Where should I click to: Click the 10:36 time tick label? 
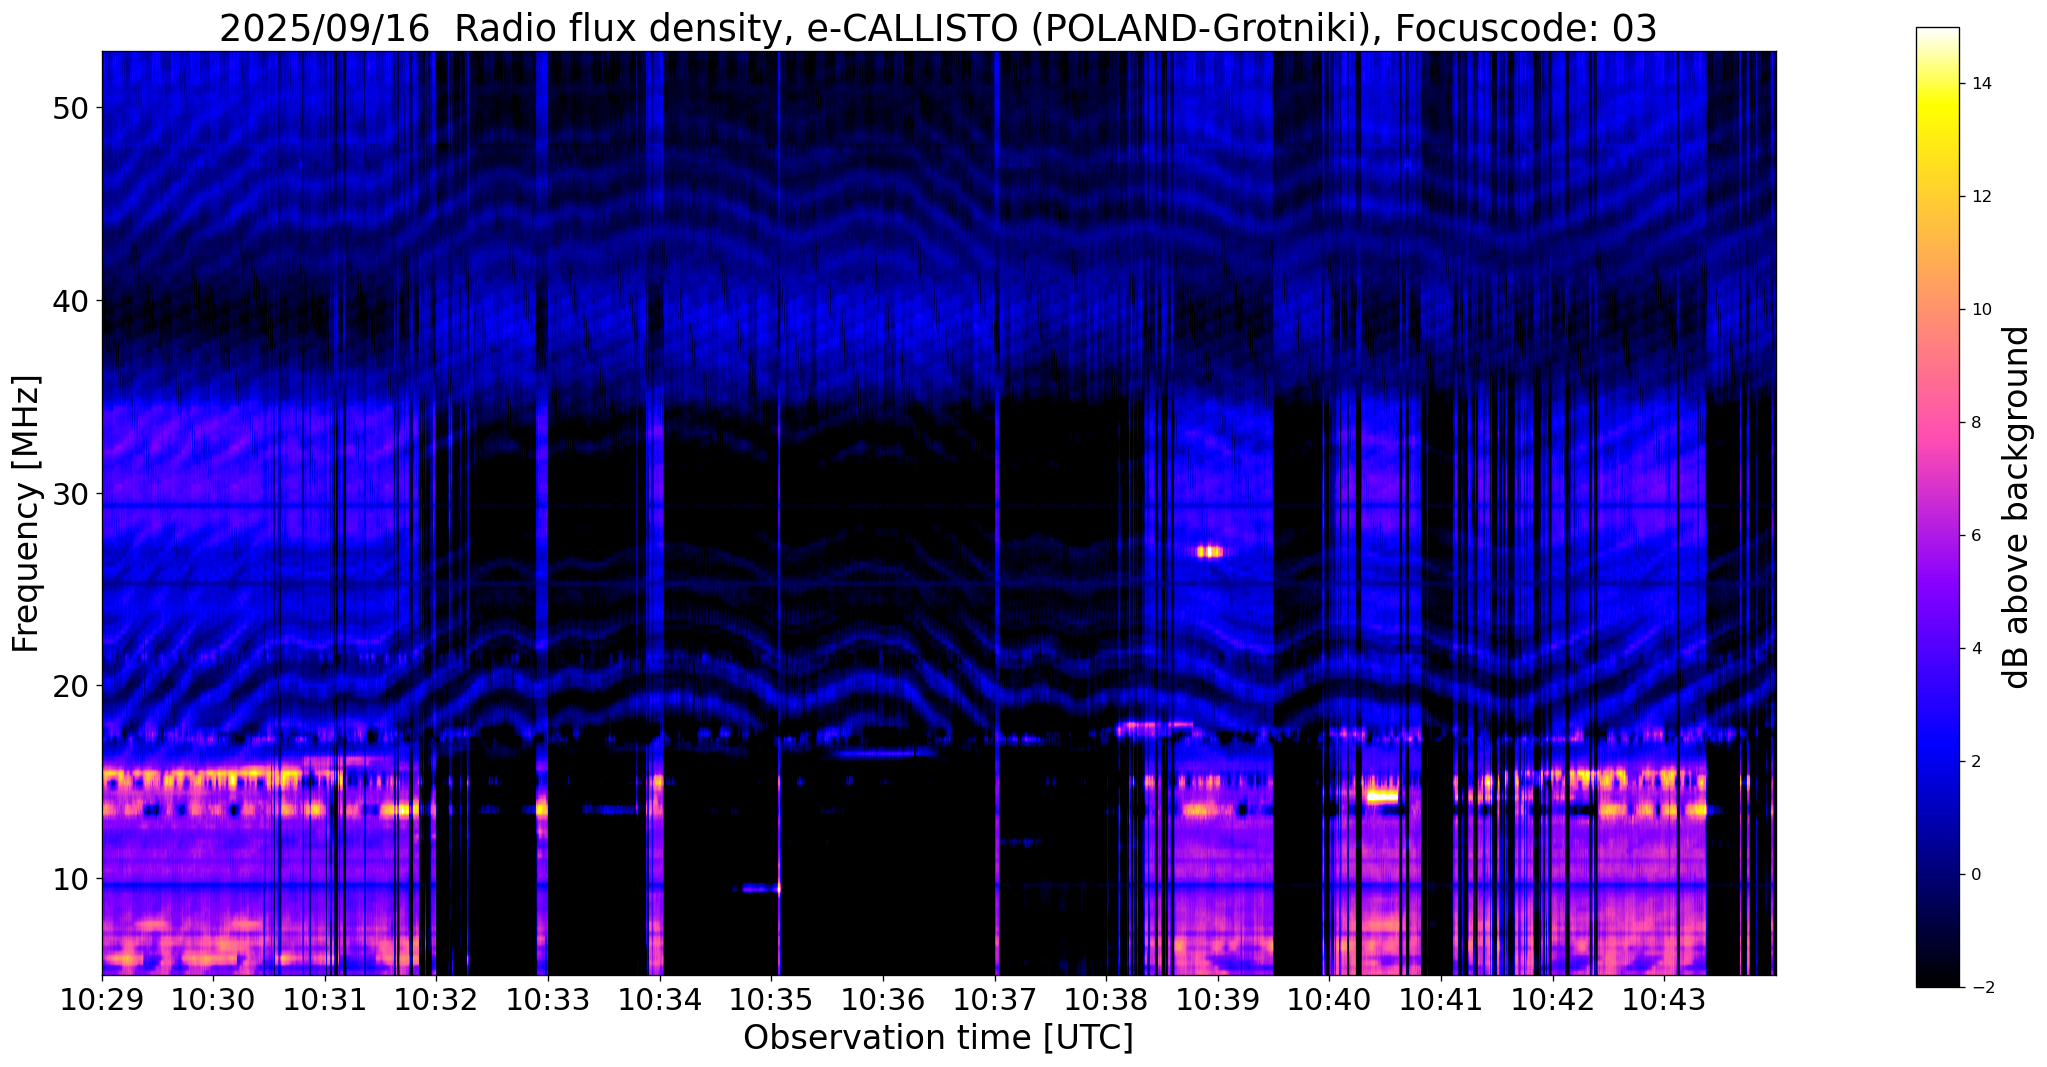[883, 998]
